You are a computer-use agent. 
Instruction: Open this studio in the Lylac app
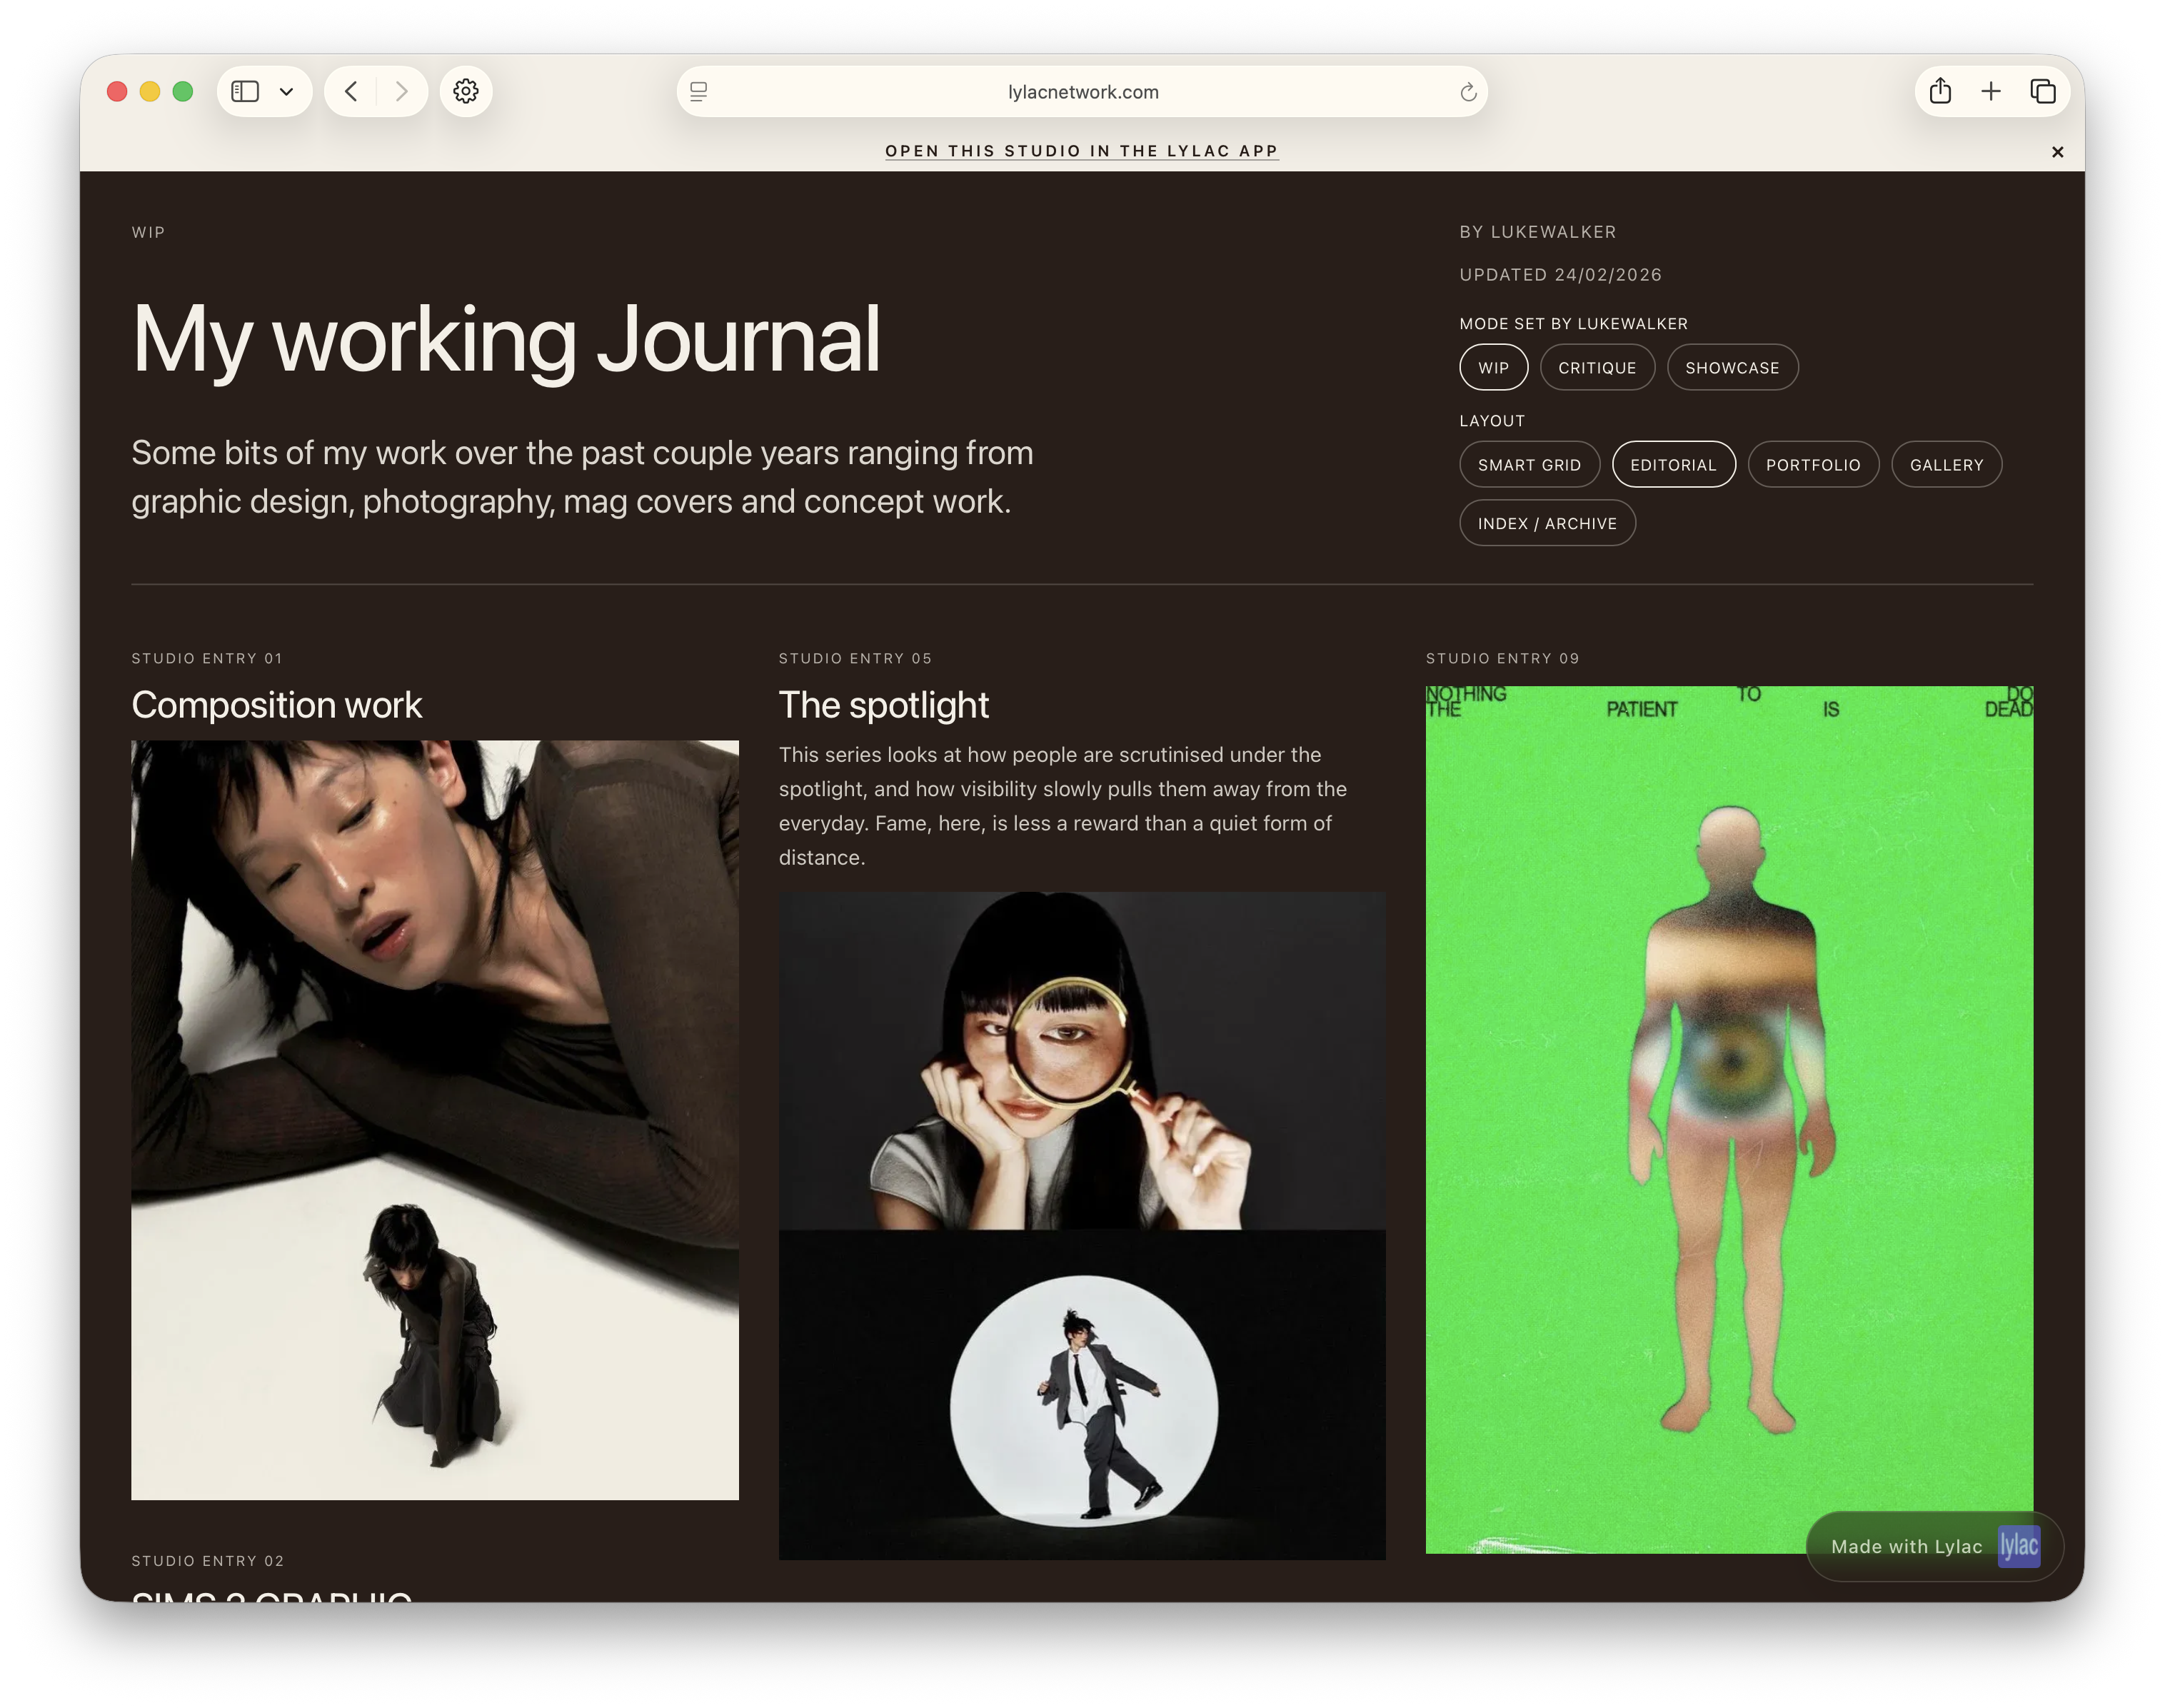tap(1081, 151)
